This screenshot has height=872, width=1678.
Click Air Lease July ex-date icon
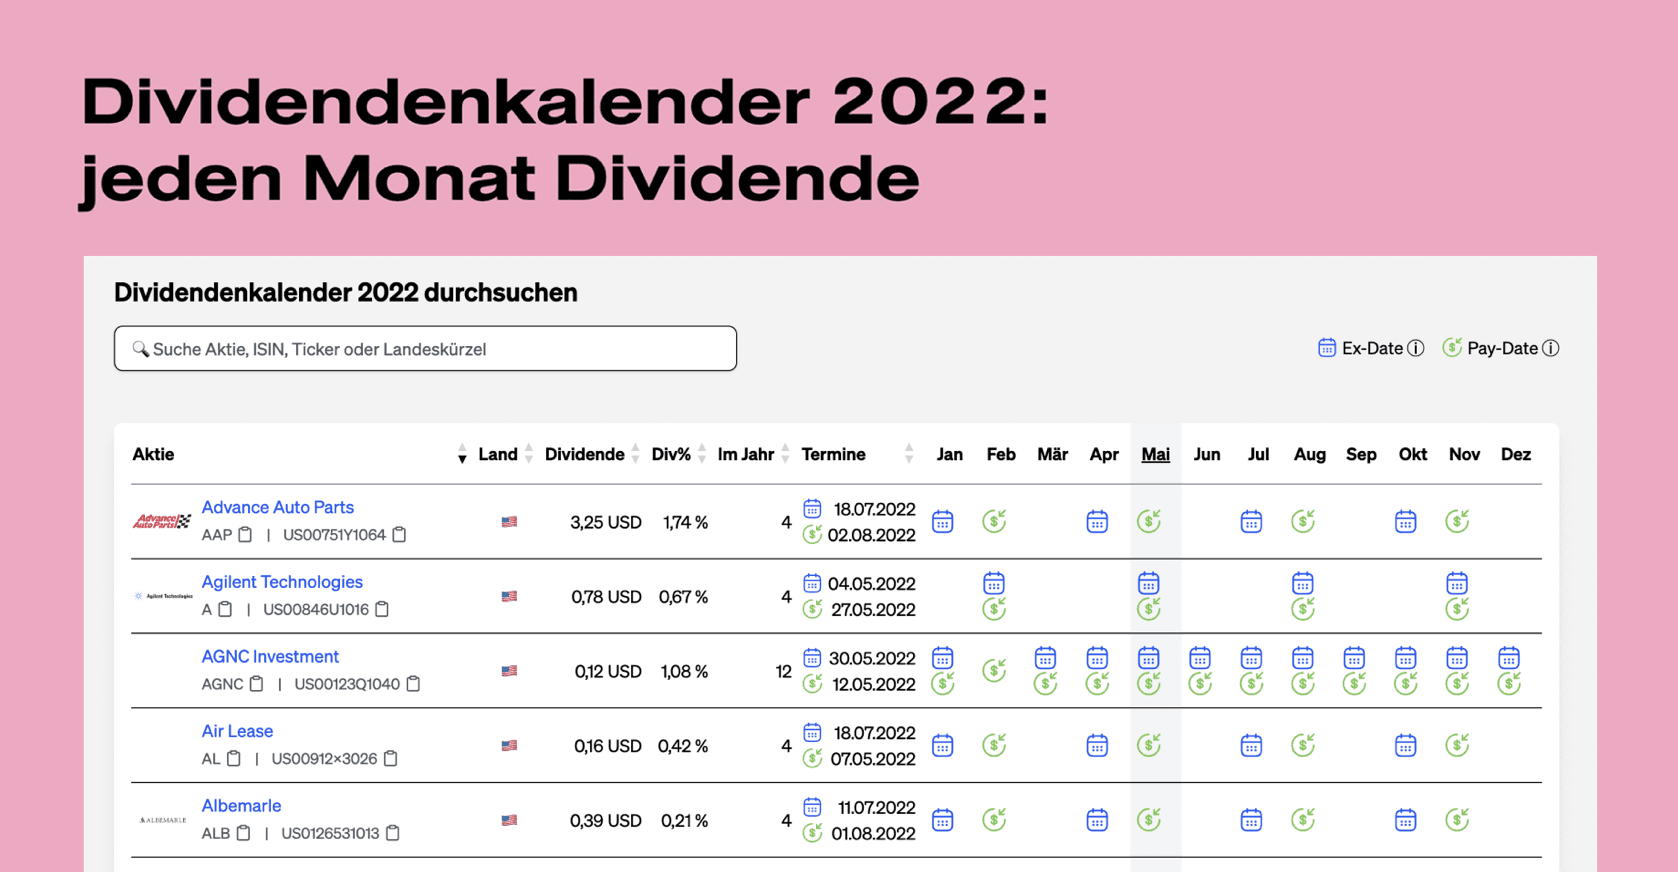[x=1251, y=745]
